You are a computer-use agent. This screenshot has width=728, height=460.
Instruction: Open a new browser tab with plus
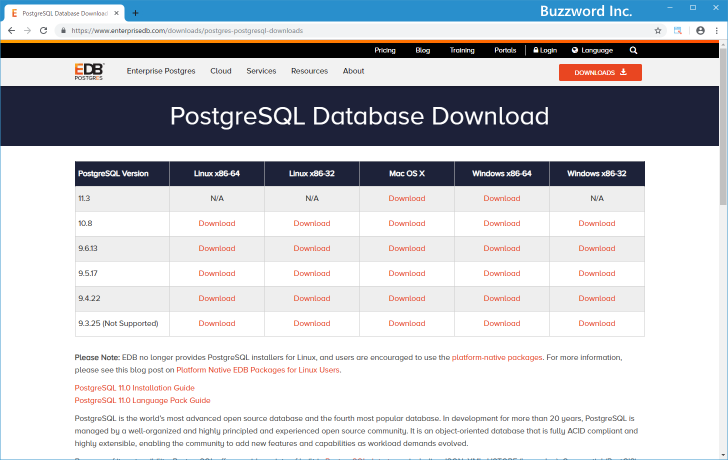click(136, 12)
